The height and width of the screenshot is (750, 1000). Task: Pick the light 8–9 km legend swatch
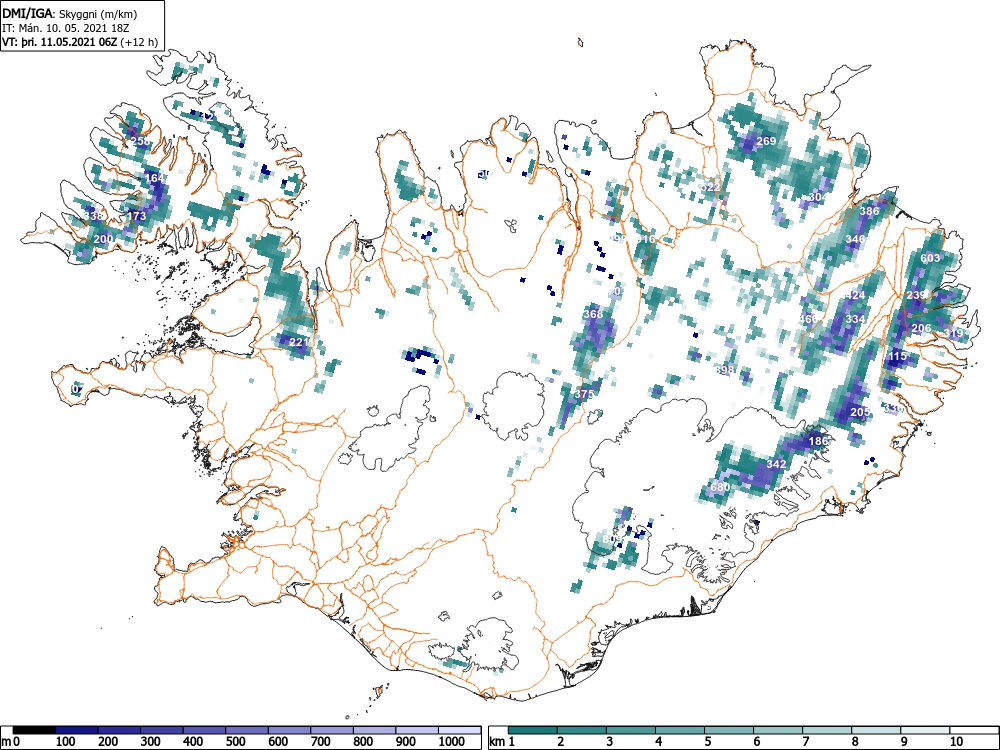pyautogui.click(x=876, y=730)
